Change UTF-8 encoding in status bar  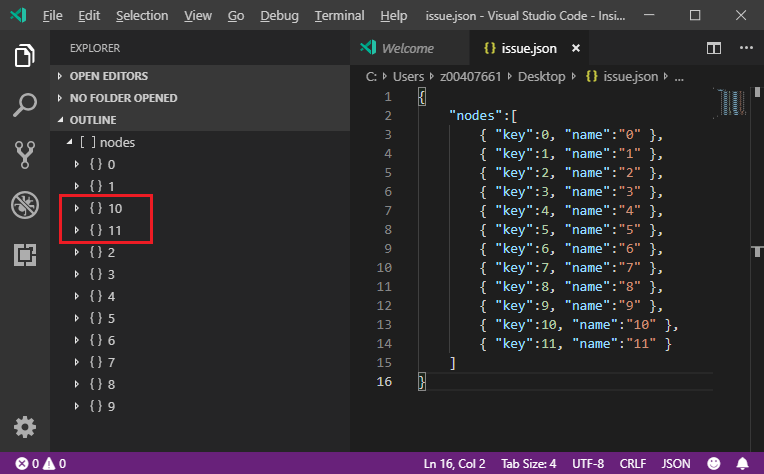[588, 463]
